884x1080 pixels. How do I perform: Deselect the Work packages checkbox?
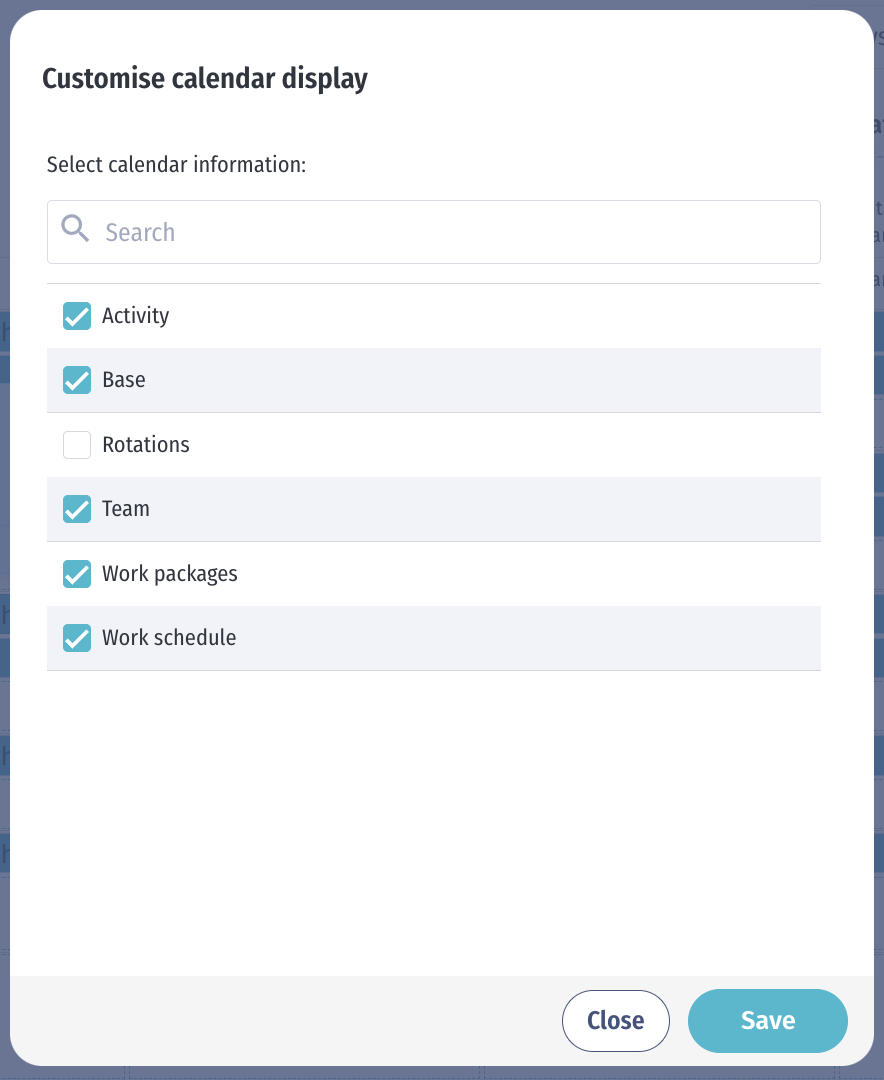76,574
